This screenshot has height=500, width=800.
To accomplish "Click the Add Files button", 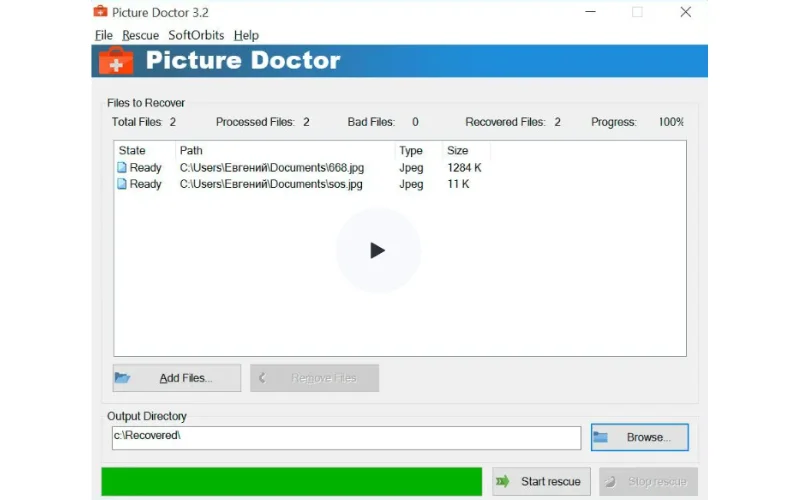I will coord(177,378).
